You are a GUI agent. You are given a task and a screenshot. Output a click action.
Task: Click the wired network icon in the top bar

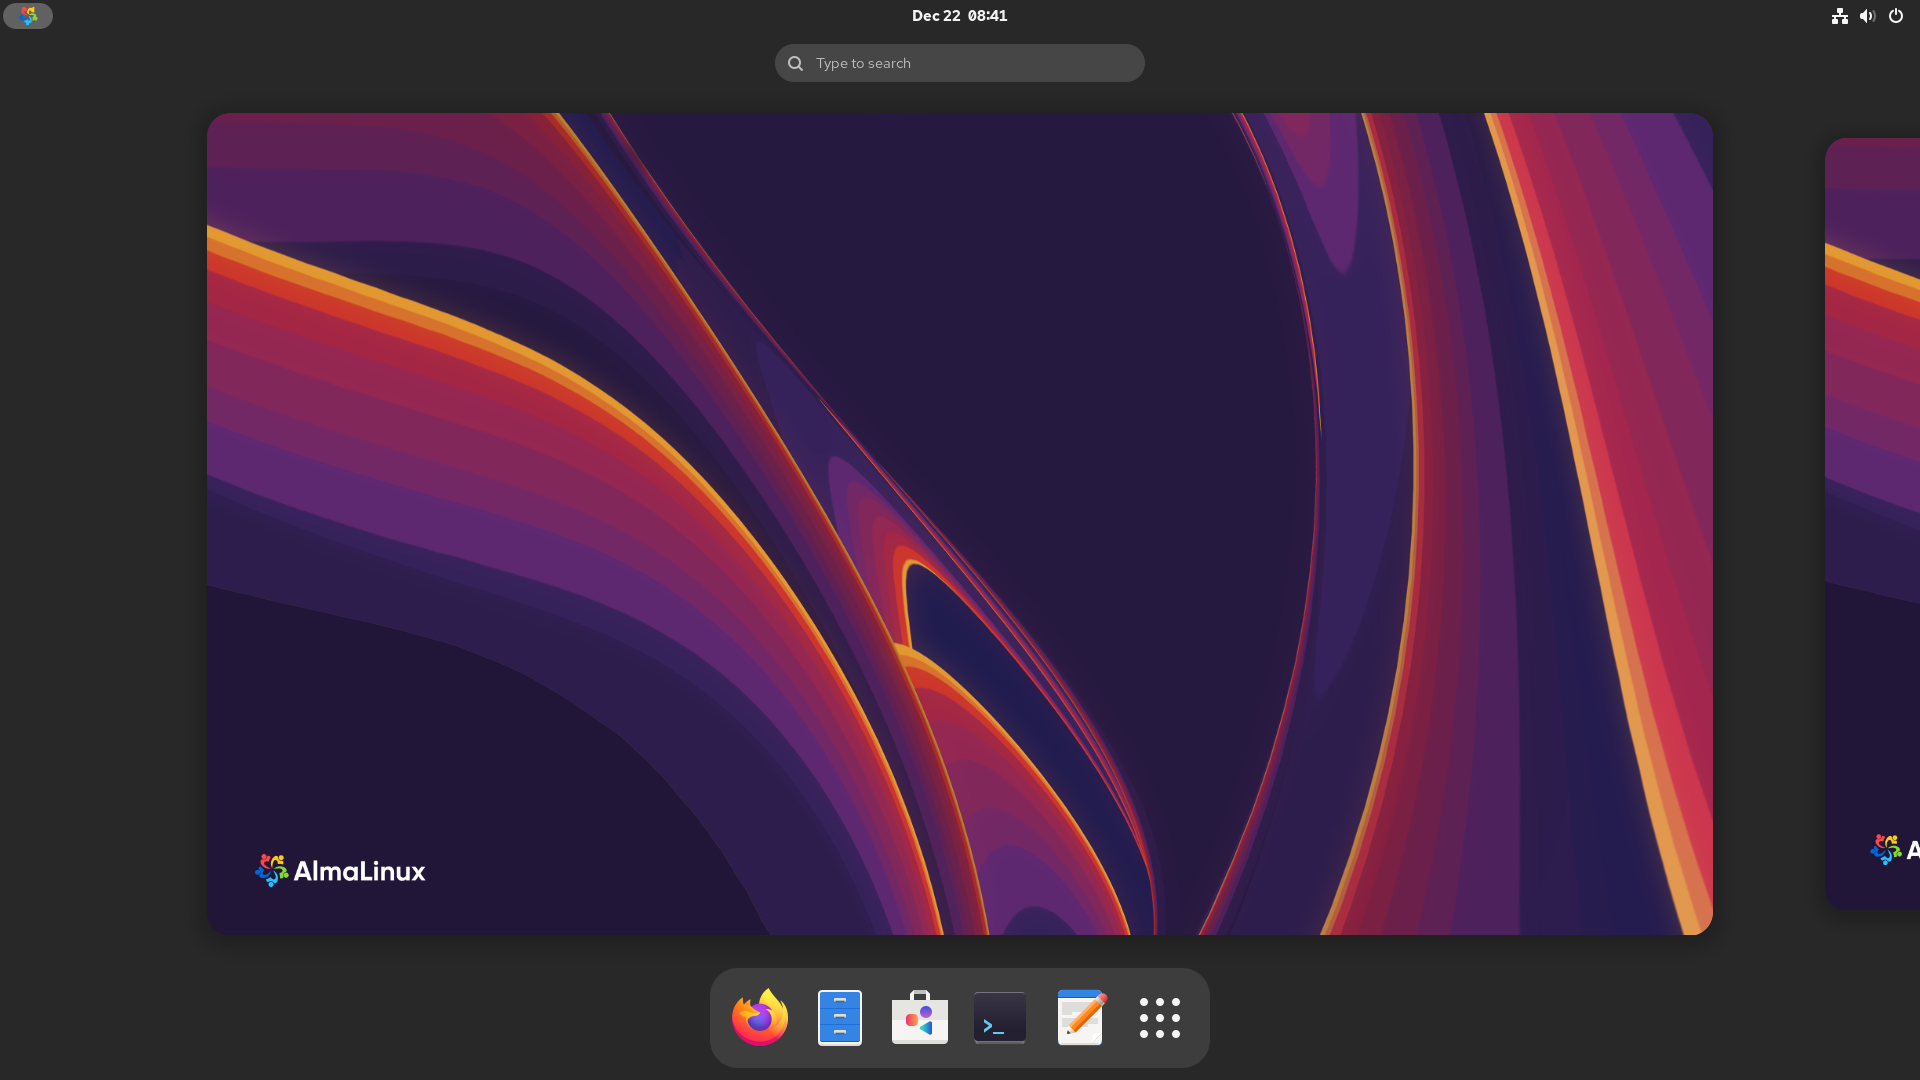[x=1840, y=16]
